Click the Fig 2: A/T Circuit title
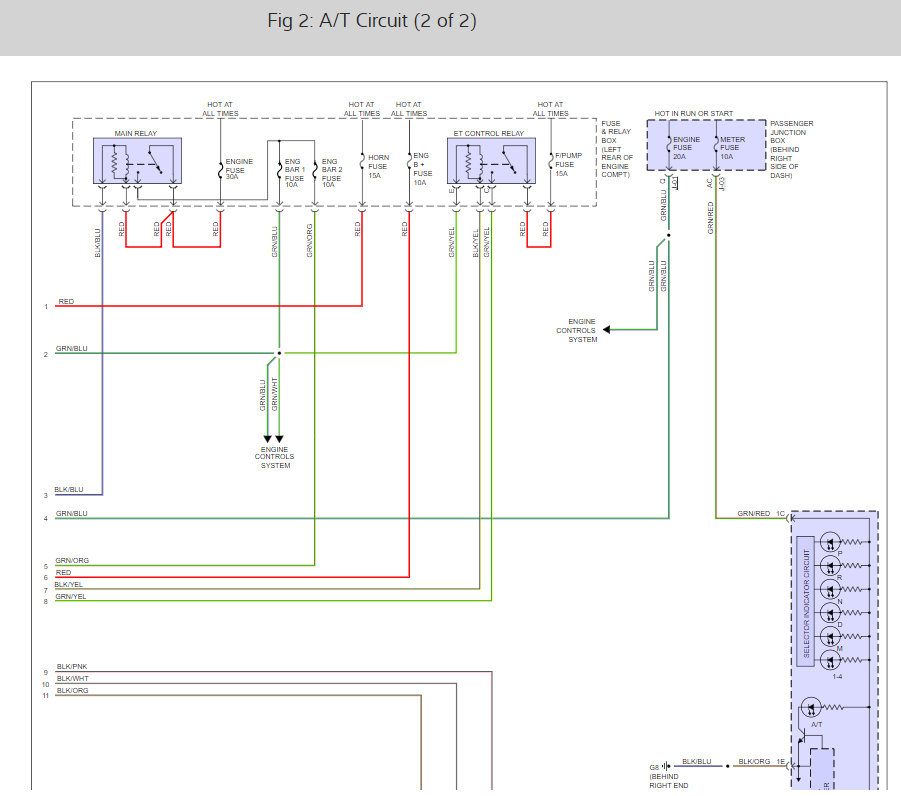The height and width of the screenshot is (796, 901). tap(372, 21)
